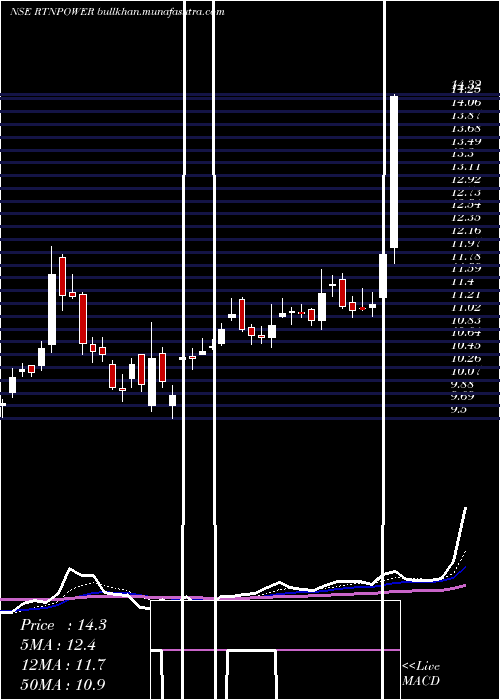
Task: Click the NSE RTNPOWER chart title text
Action: 117,12
